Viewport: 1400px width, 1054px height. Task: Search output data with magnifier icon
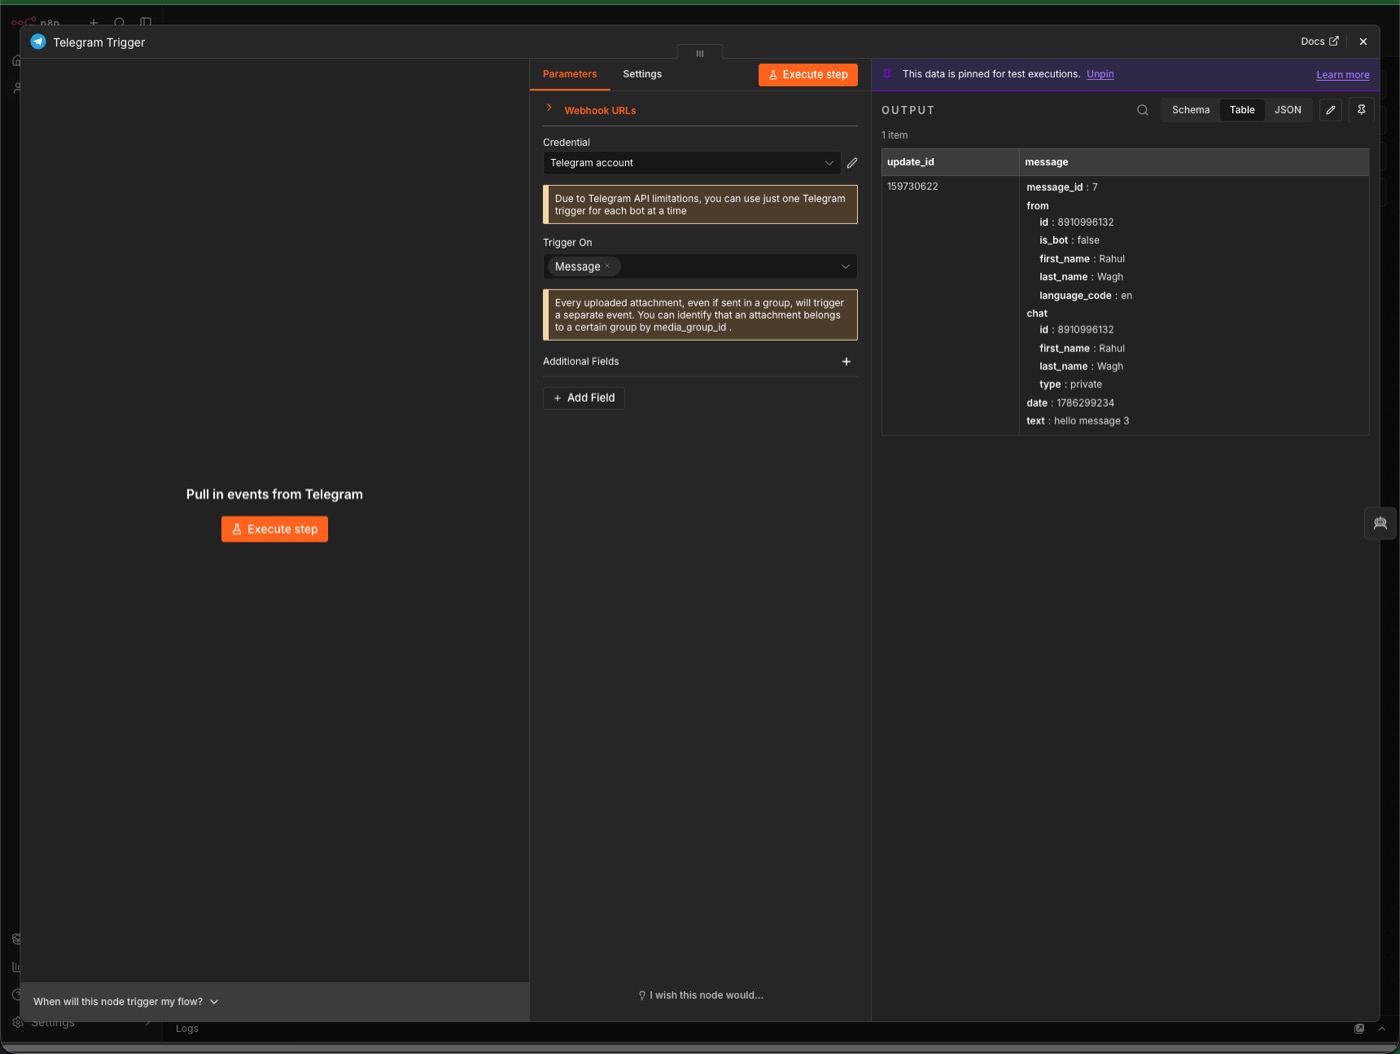[1142, 110]
